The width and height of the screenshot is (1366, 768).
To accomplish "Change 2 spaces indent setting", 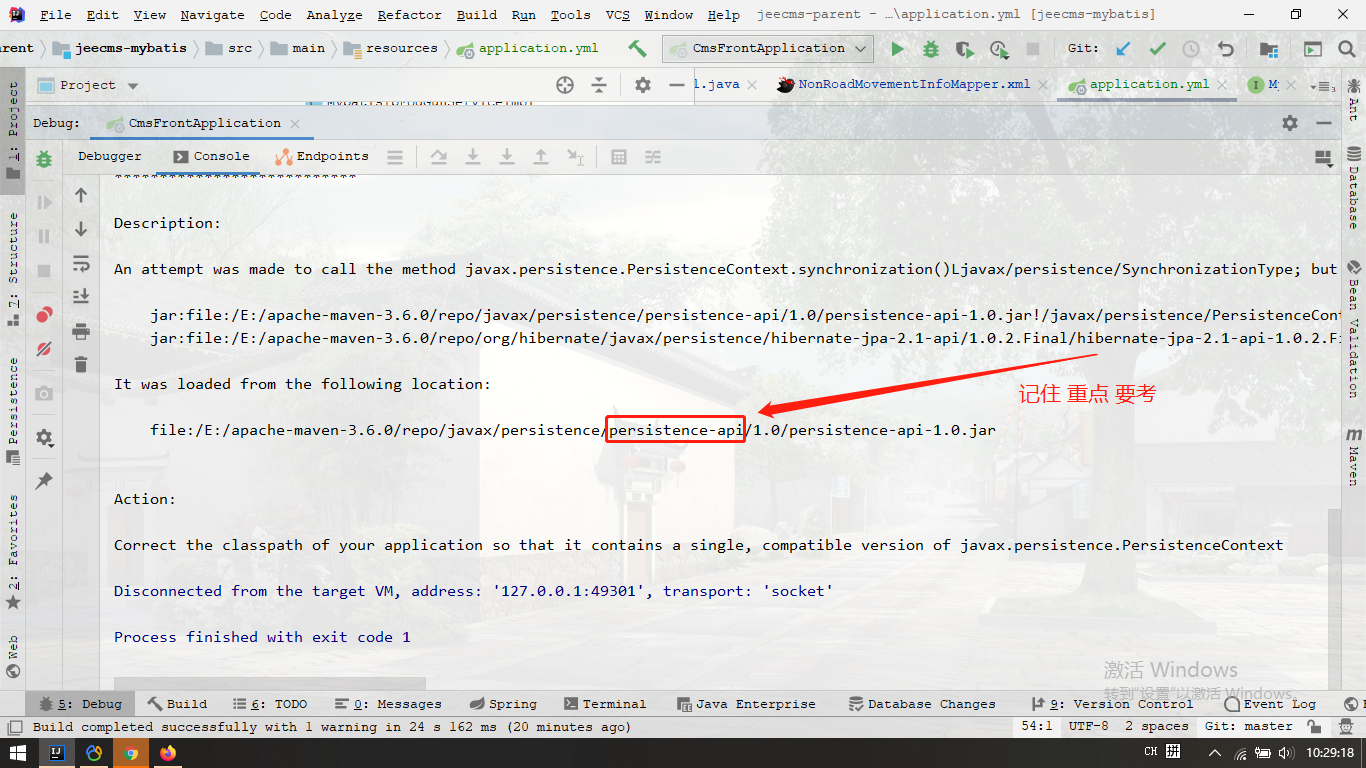I will (x=1157, y=726).
